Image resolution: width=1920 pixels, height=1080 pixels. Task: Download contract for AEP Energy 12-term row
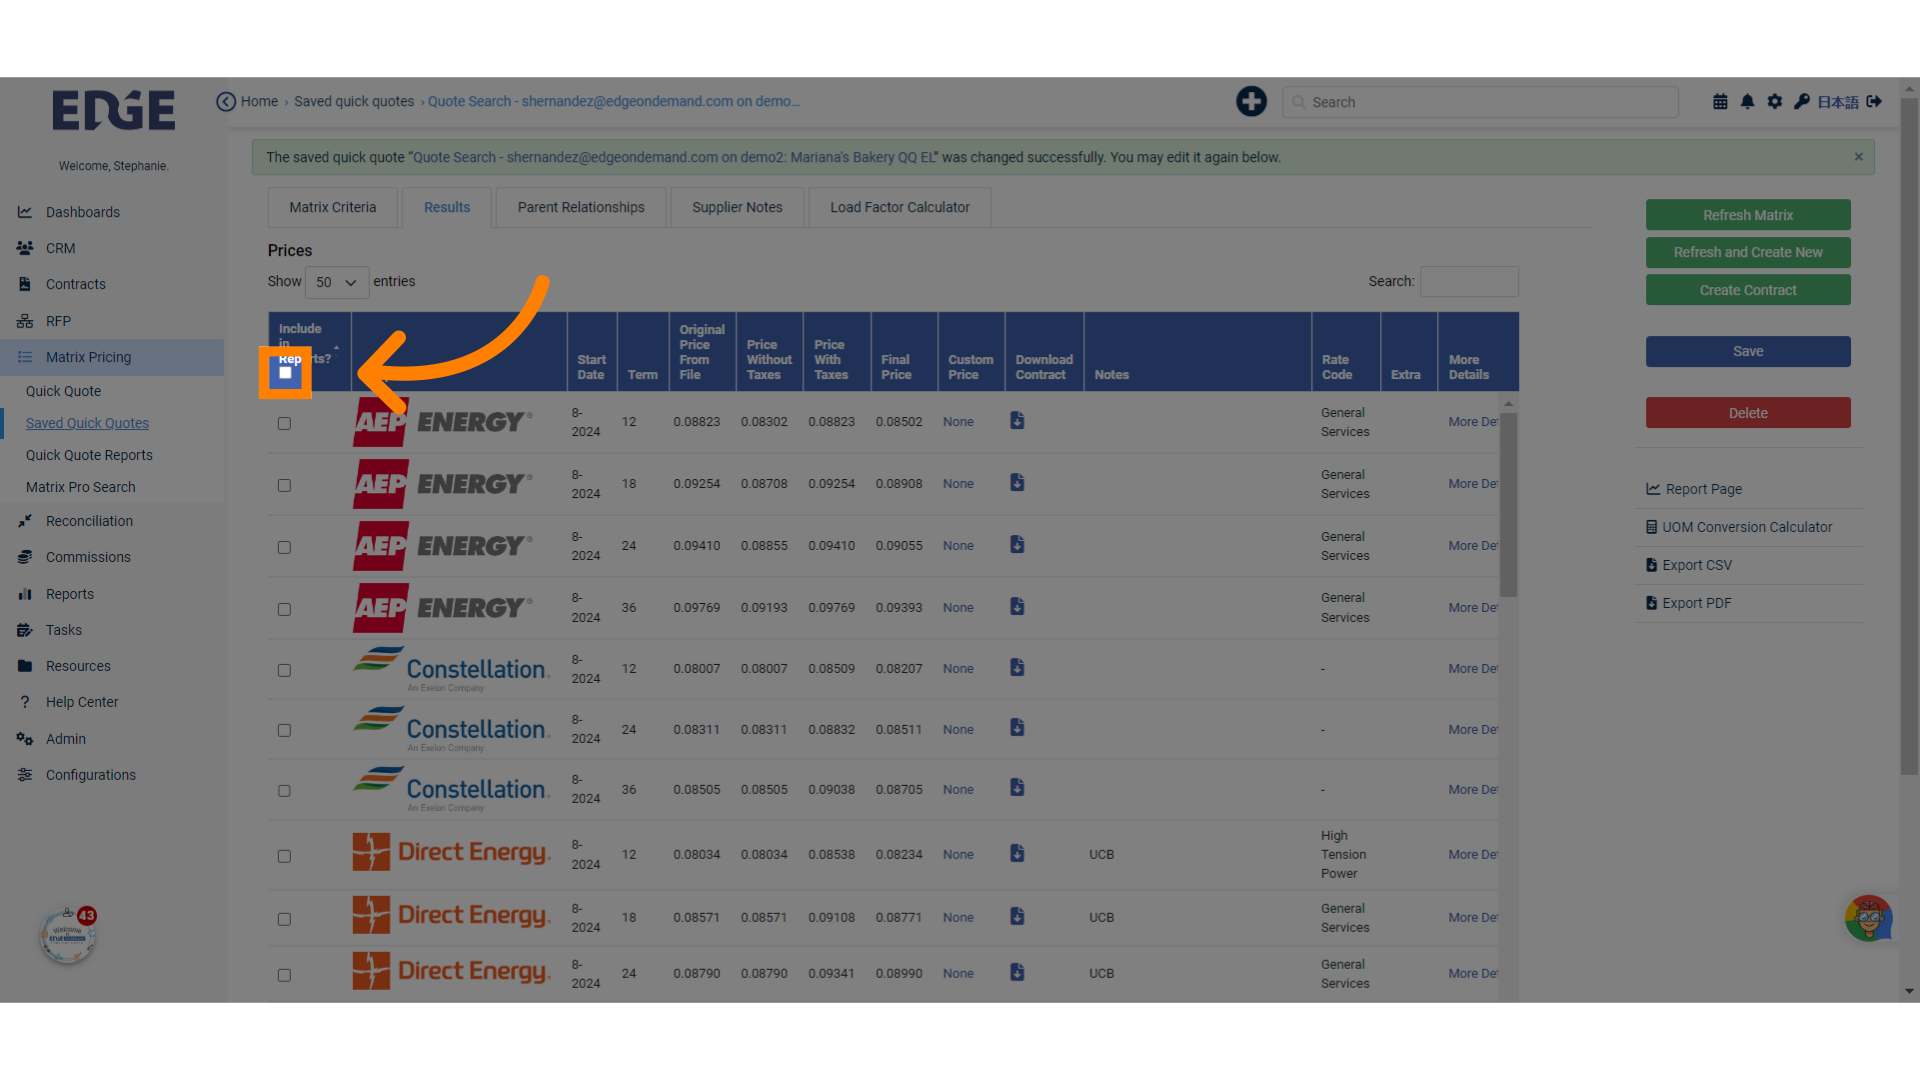(x=1017, y=421)
